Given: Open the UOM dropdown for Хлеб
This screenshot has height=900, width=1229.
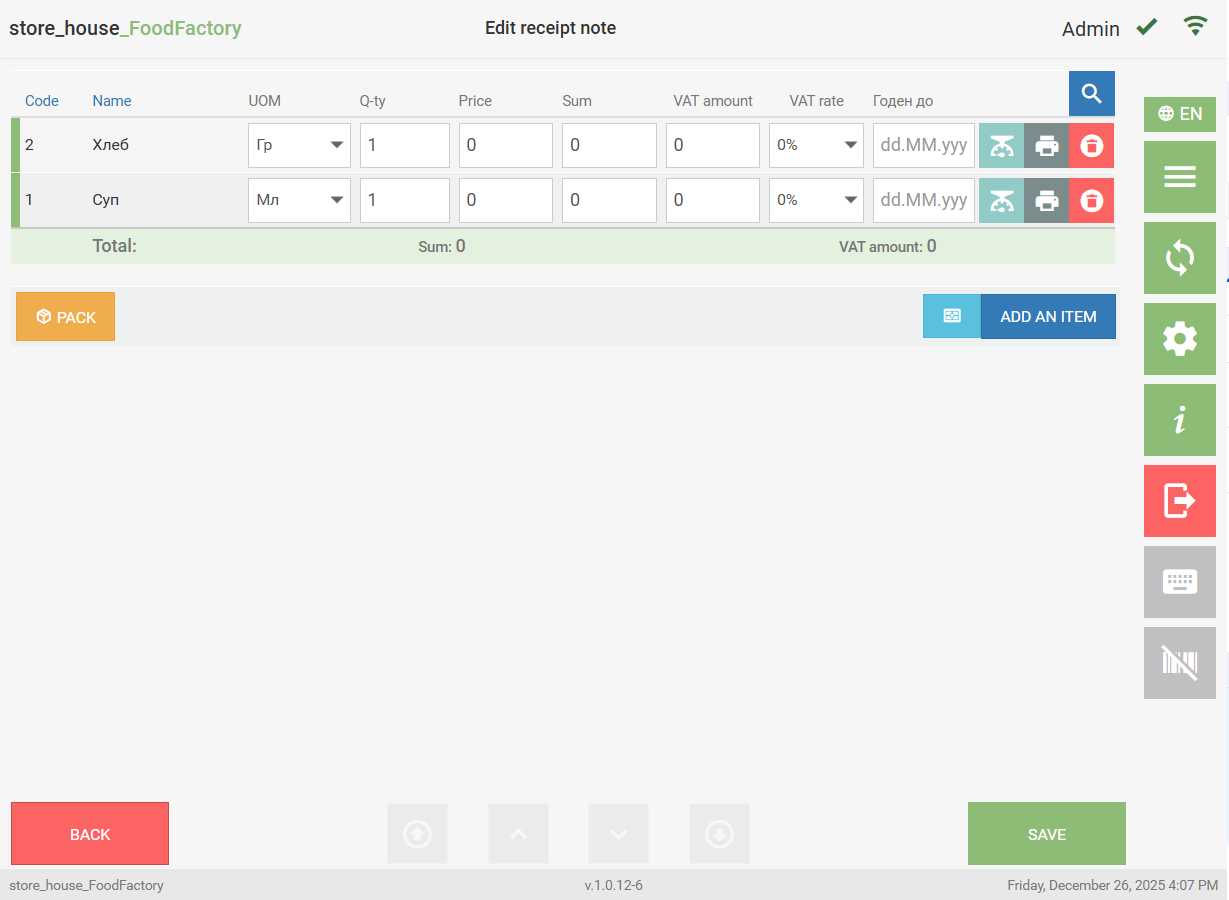Looking at the screenshot, I should [299, 146].
